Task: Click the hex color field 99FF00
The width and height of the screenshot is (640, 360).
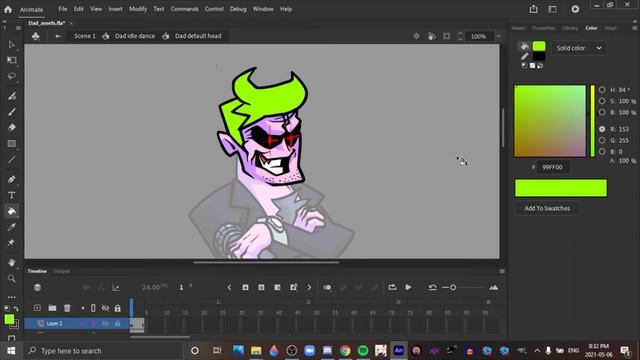Action: click(553, 167)
